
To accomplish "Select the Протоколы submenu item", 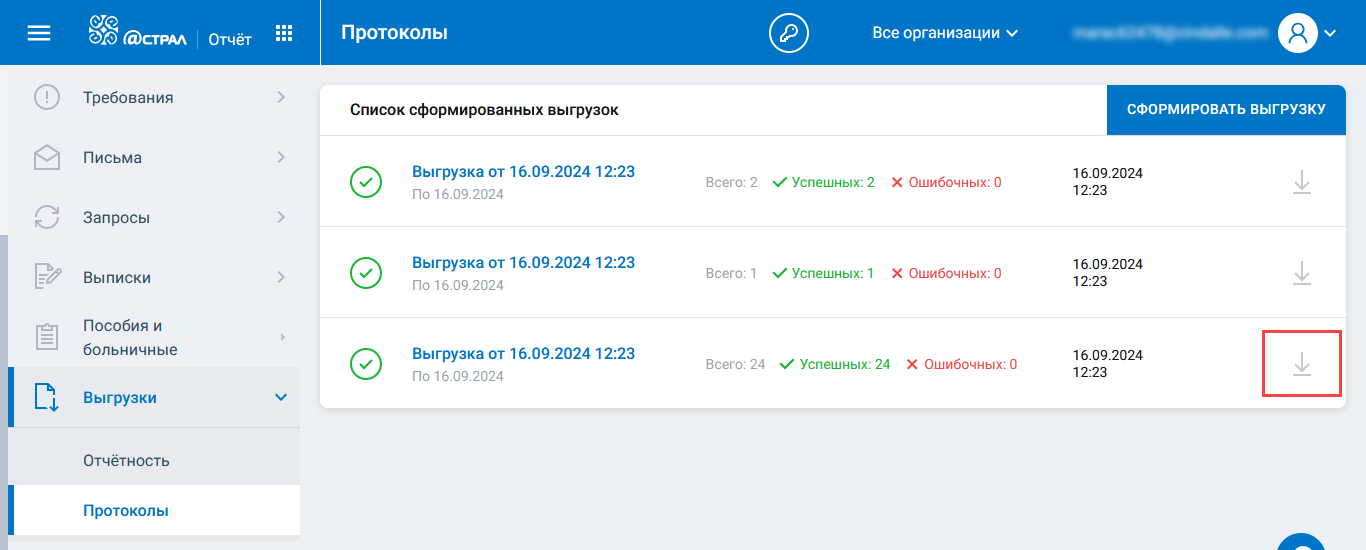I will [x=126, y=511].
